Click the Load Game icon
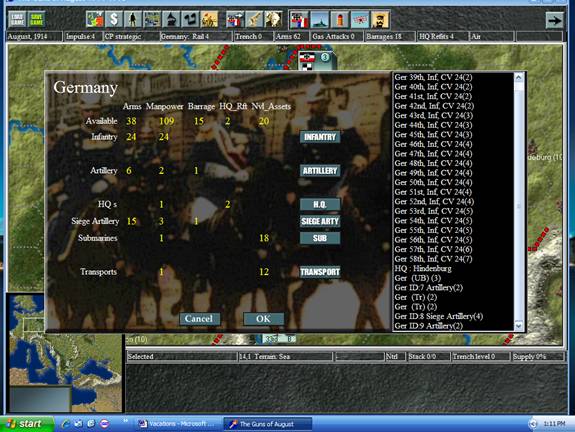The image size is (575, 432). click(17, 19)
